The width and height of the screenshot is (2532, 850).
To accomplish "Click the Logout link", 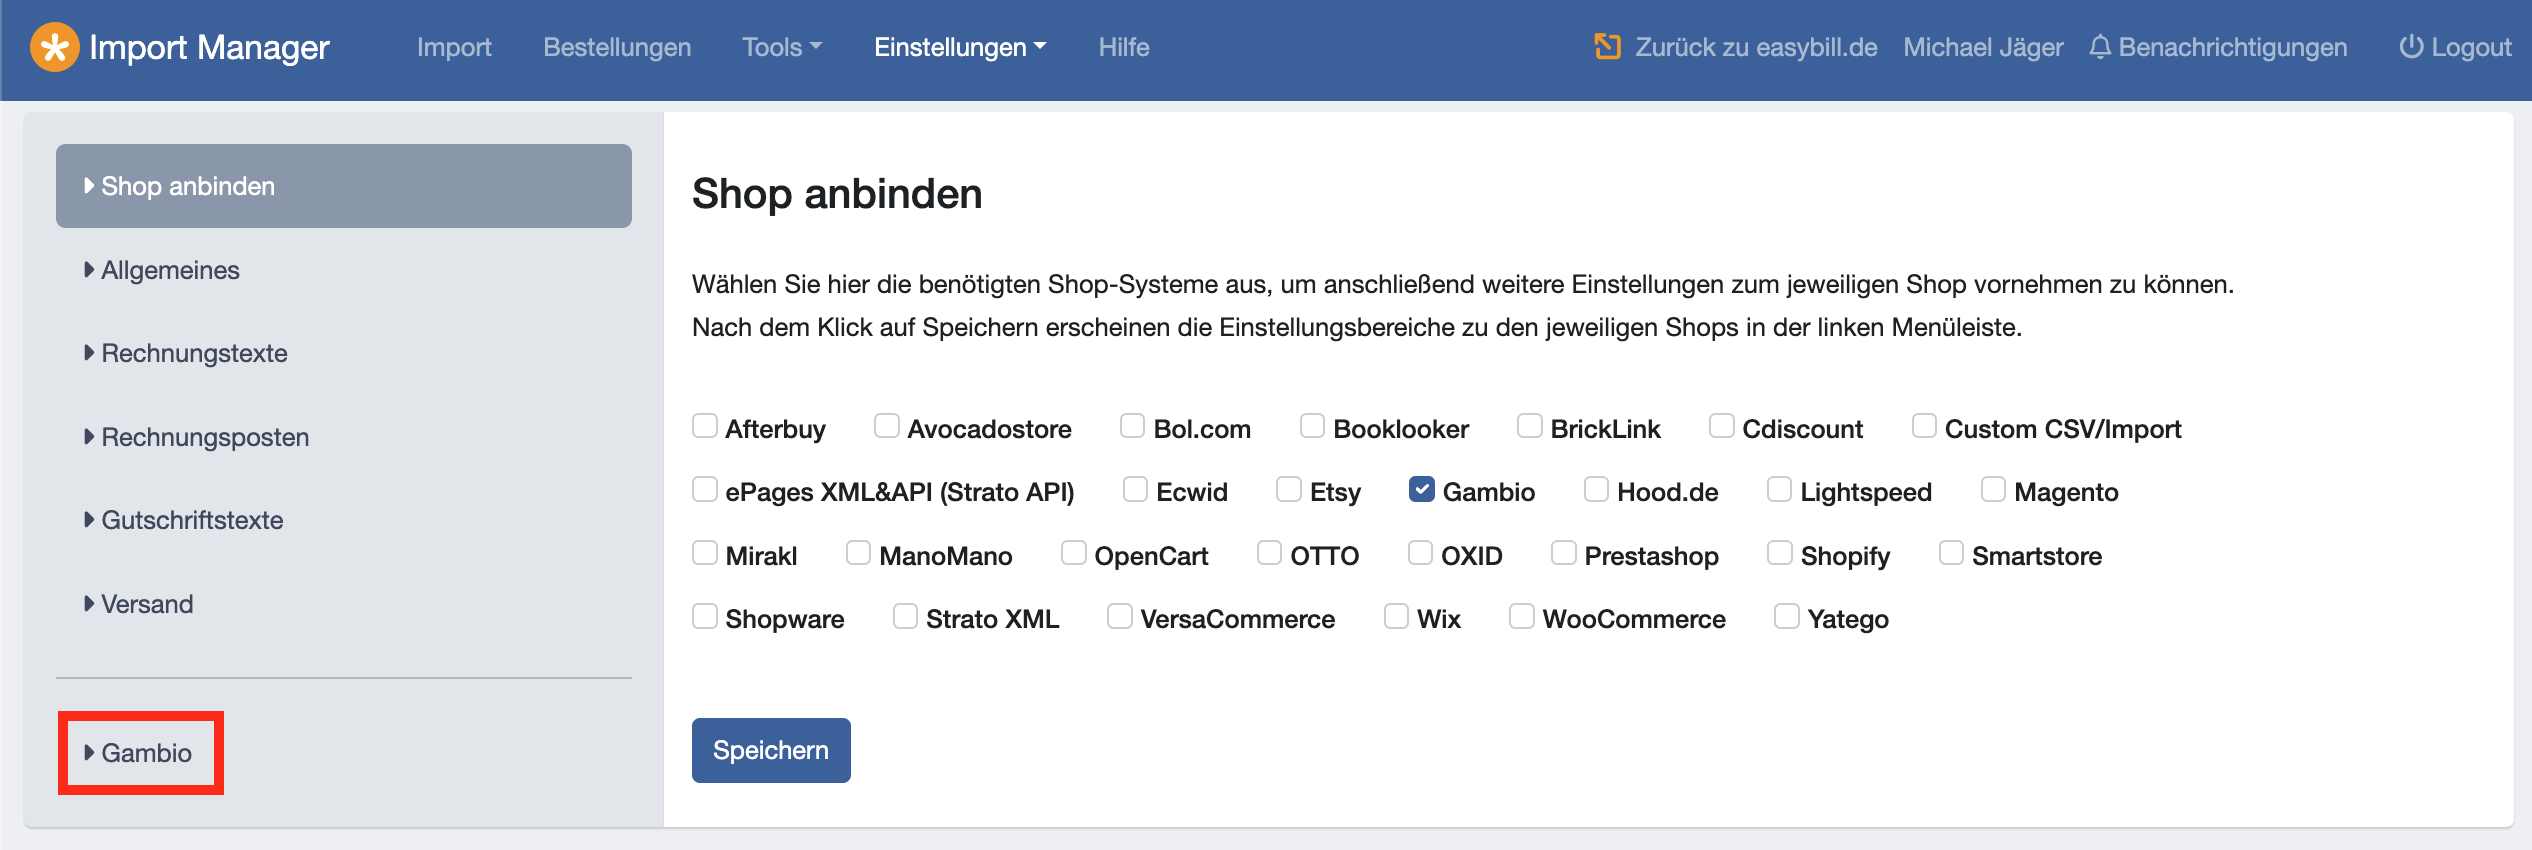I will point(2471,47).
